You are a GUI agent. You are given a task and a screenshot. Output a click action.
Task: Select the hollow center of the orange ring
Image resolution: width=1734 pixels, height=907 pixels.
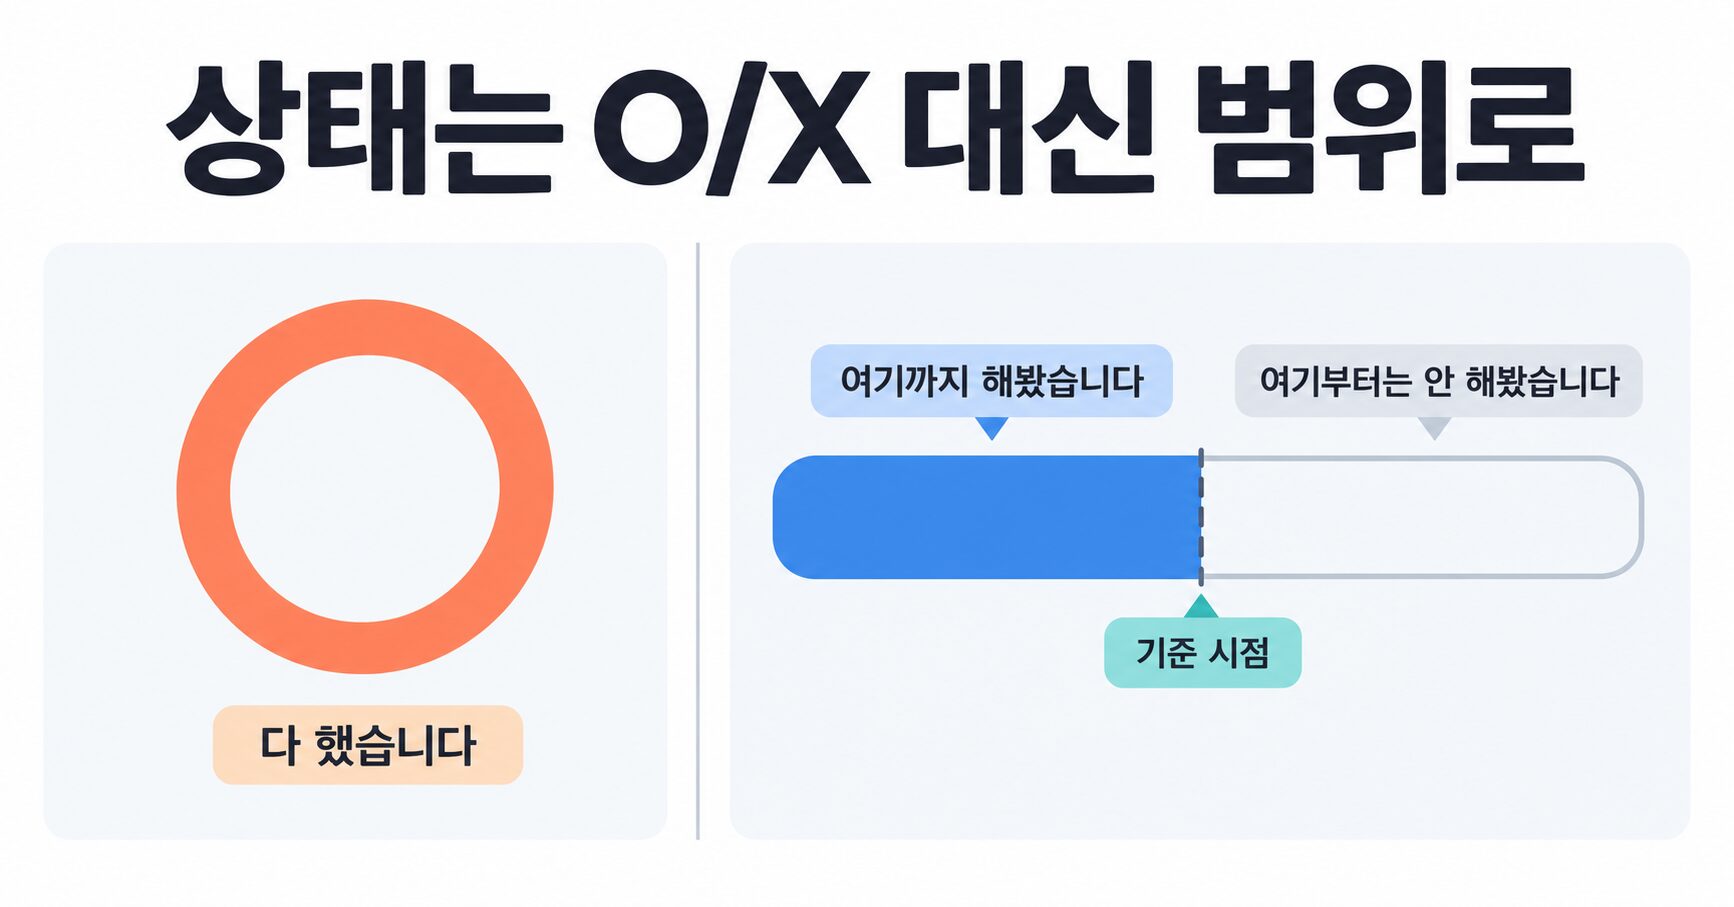click(x=365, y=489)
